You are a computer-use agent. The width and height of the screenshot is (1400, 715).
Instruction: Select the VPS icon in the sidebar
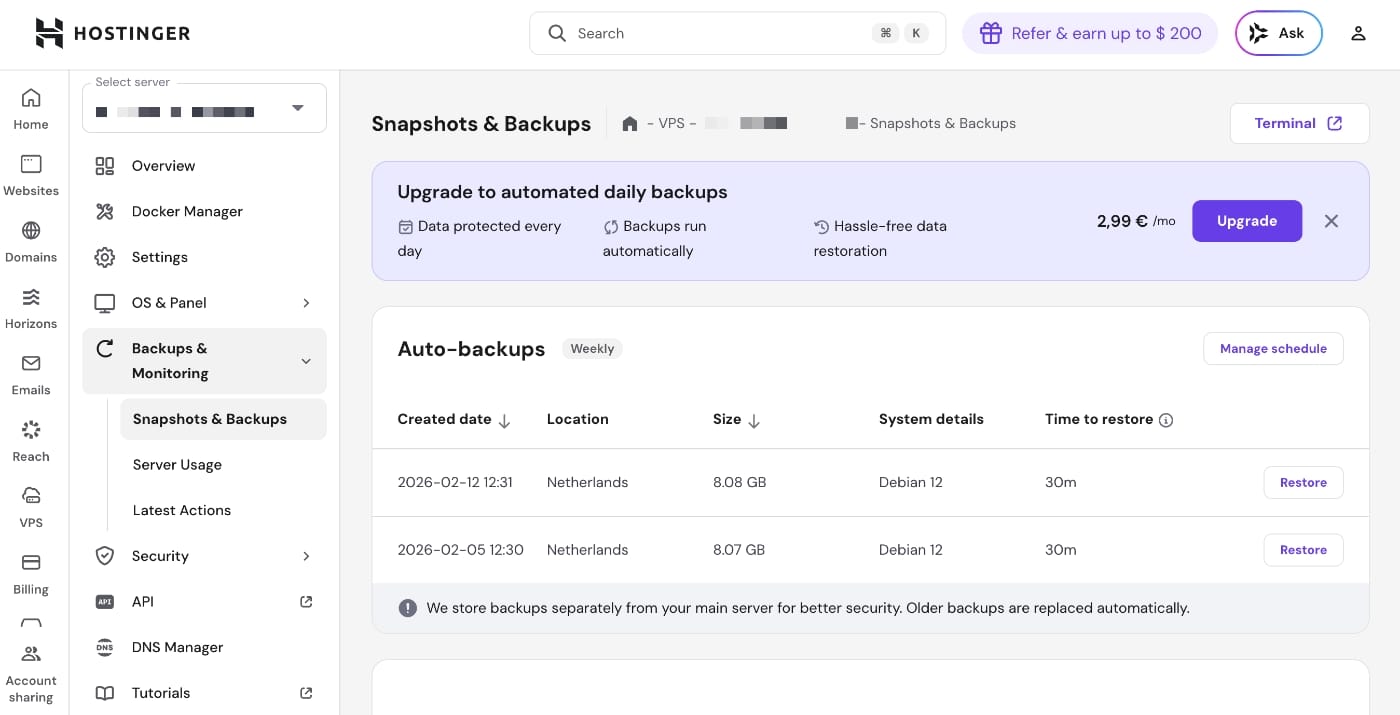[x=30, y=505]
